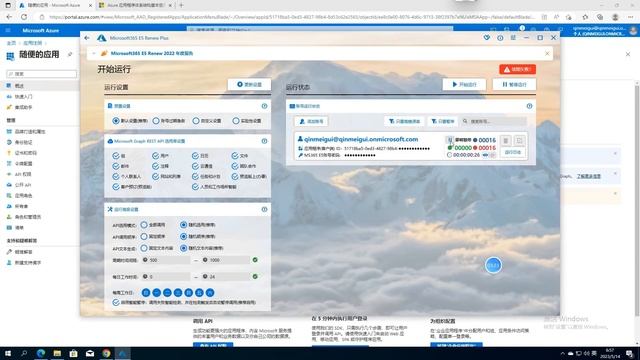Screen dimensions: 640x360
Task: Select the 实验性设置 experimental preset radio
Action: click(x=236, y=121)
